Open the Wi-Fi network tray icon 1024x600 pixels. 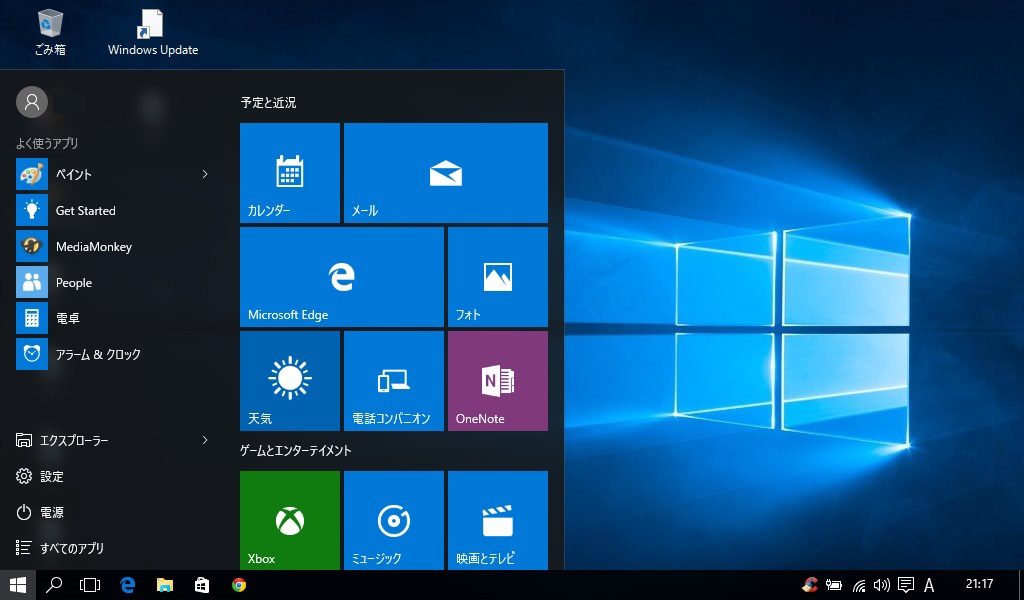coord(859,586)
